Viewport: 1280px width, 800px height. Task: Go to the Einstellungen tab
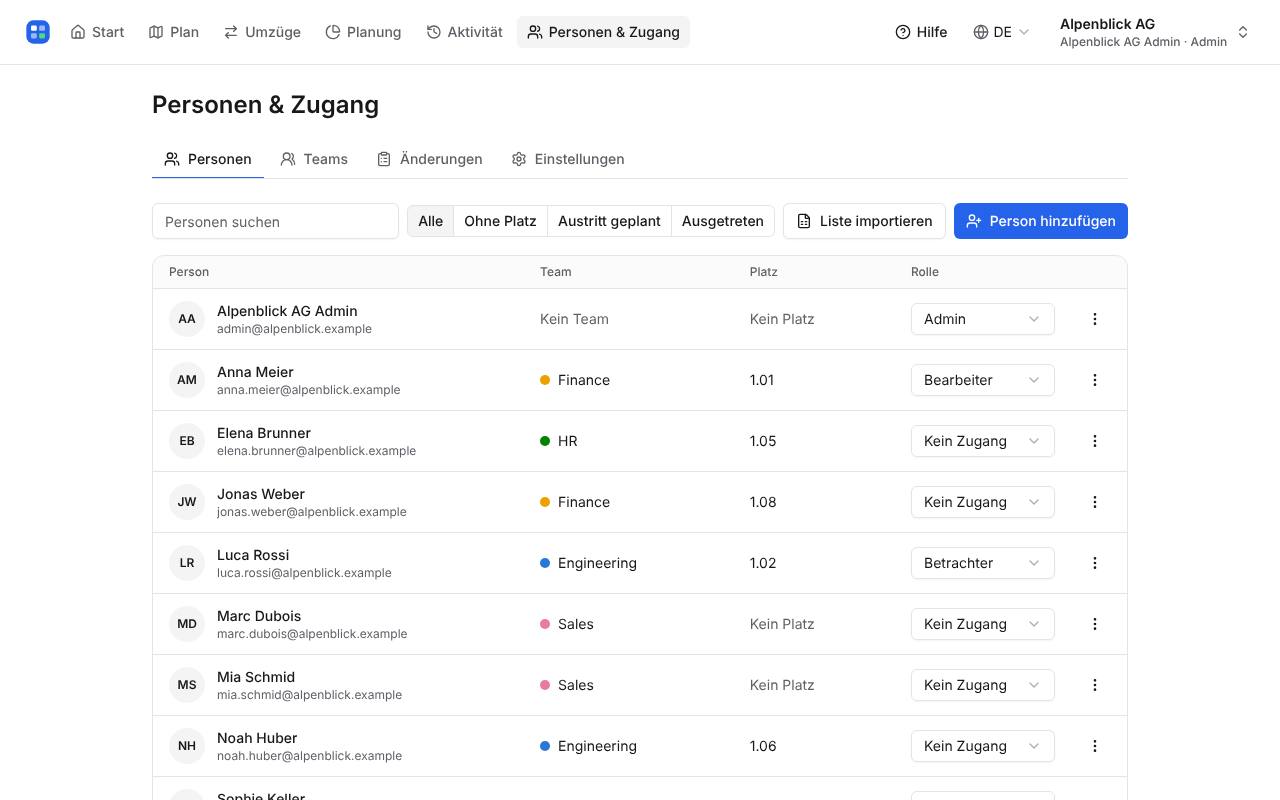click(568, 159)
